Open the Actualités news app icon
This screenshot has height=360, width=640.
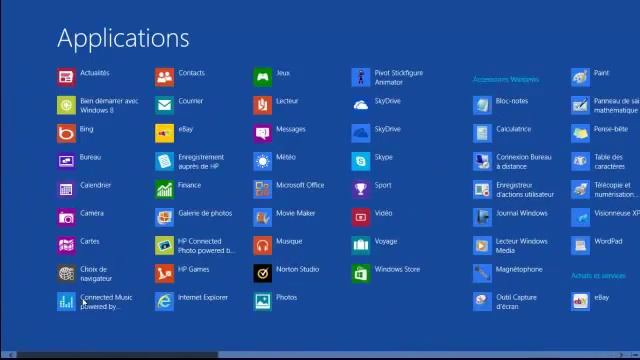point(66,77)
